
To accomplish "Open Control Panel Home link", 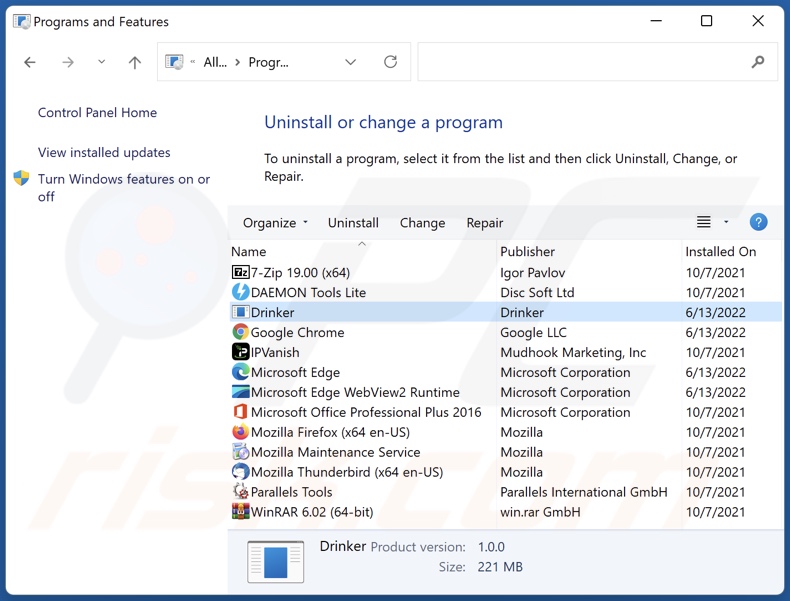I will click(97, 113).
